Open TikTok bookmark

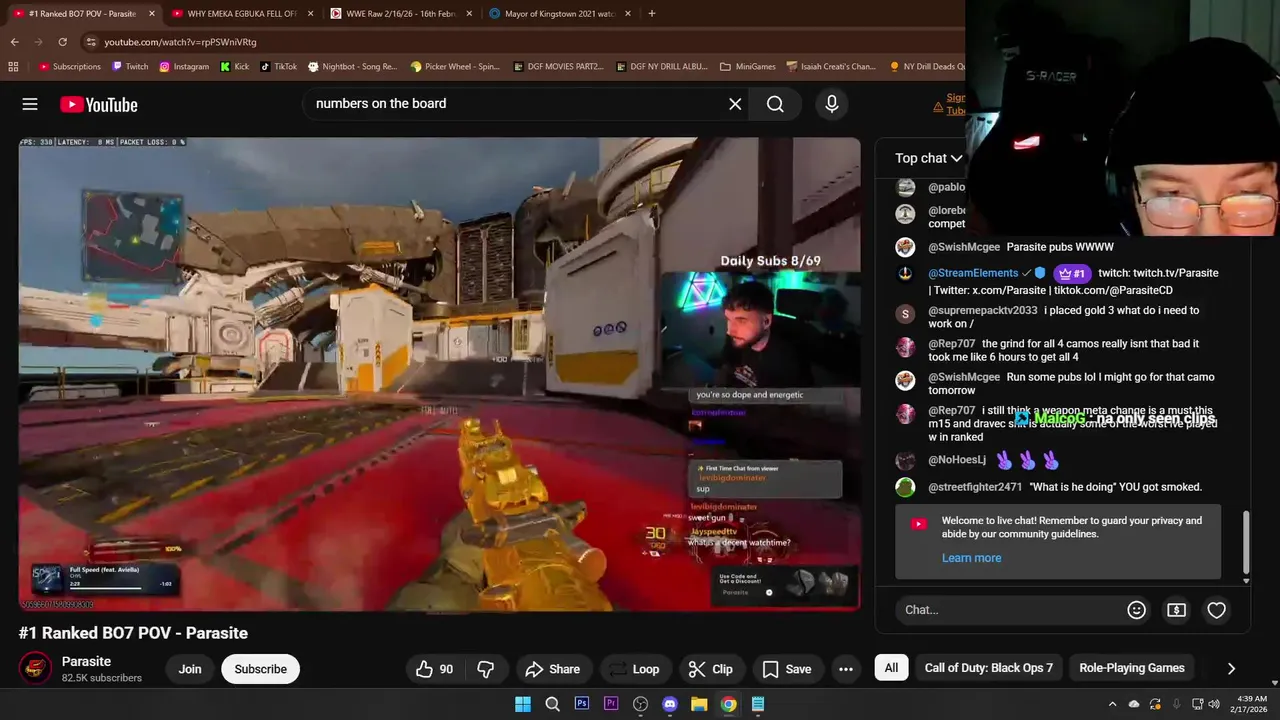pyautogui.click(x=278, y=67)
